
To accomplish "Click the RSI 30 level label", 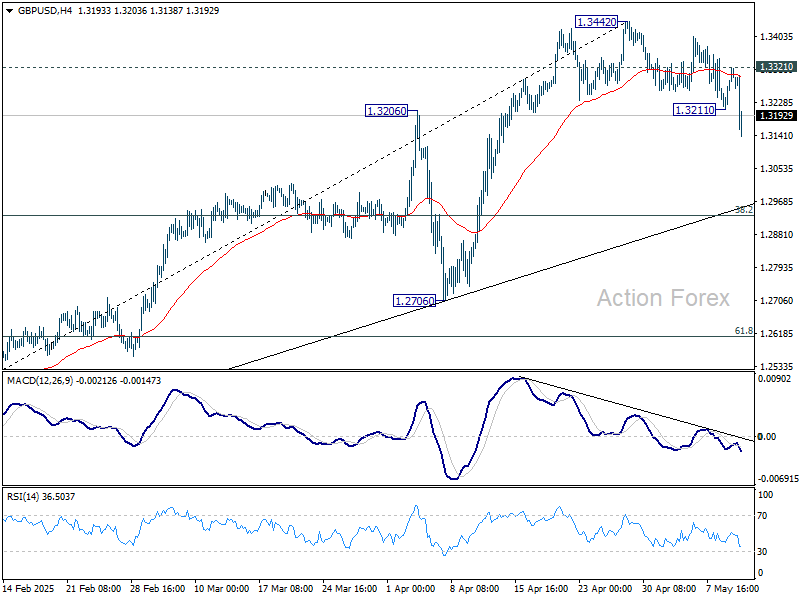I will tap(762, 552).
